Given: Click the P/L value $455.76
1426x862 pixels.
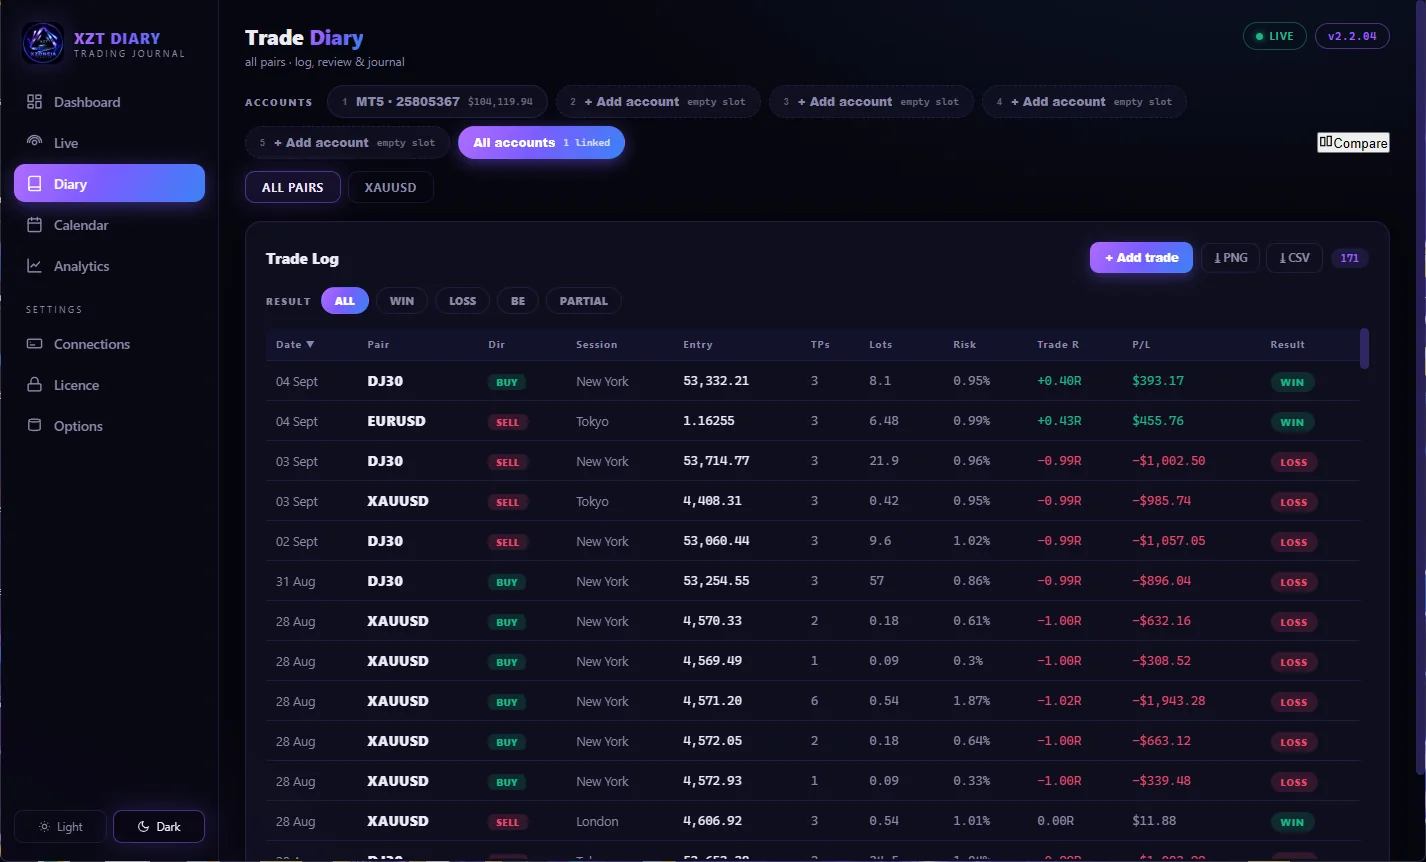Looking at the screenshot, I should click(1158, 421).
